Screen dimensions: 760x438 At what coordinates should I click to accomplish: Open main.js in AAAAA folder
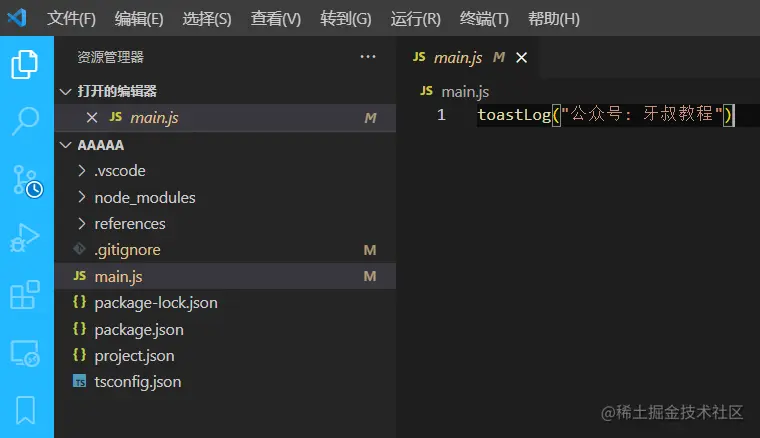pyautogui.click(x=225, y=276)
